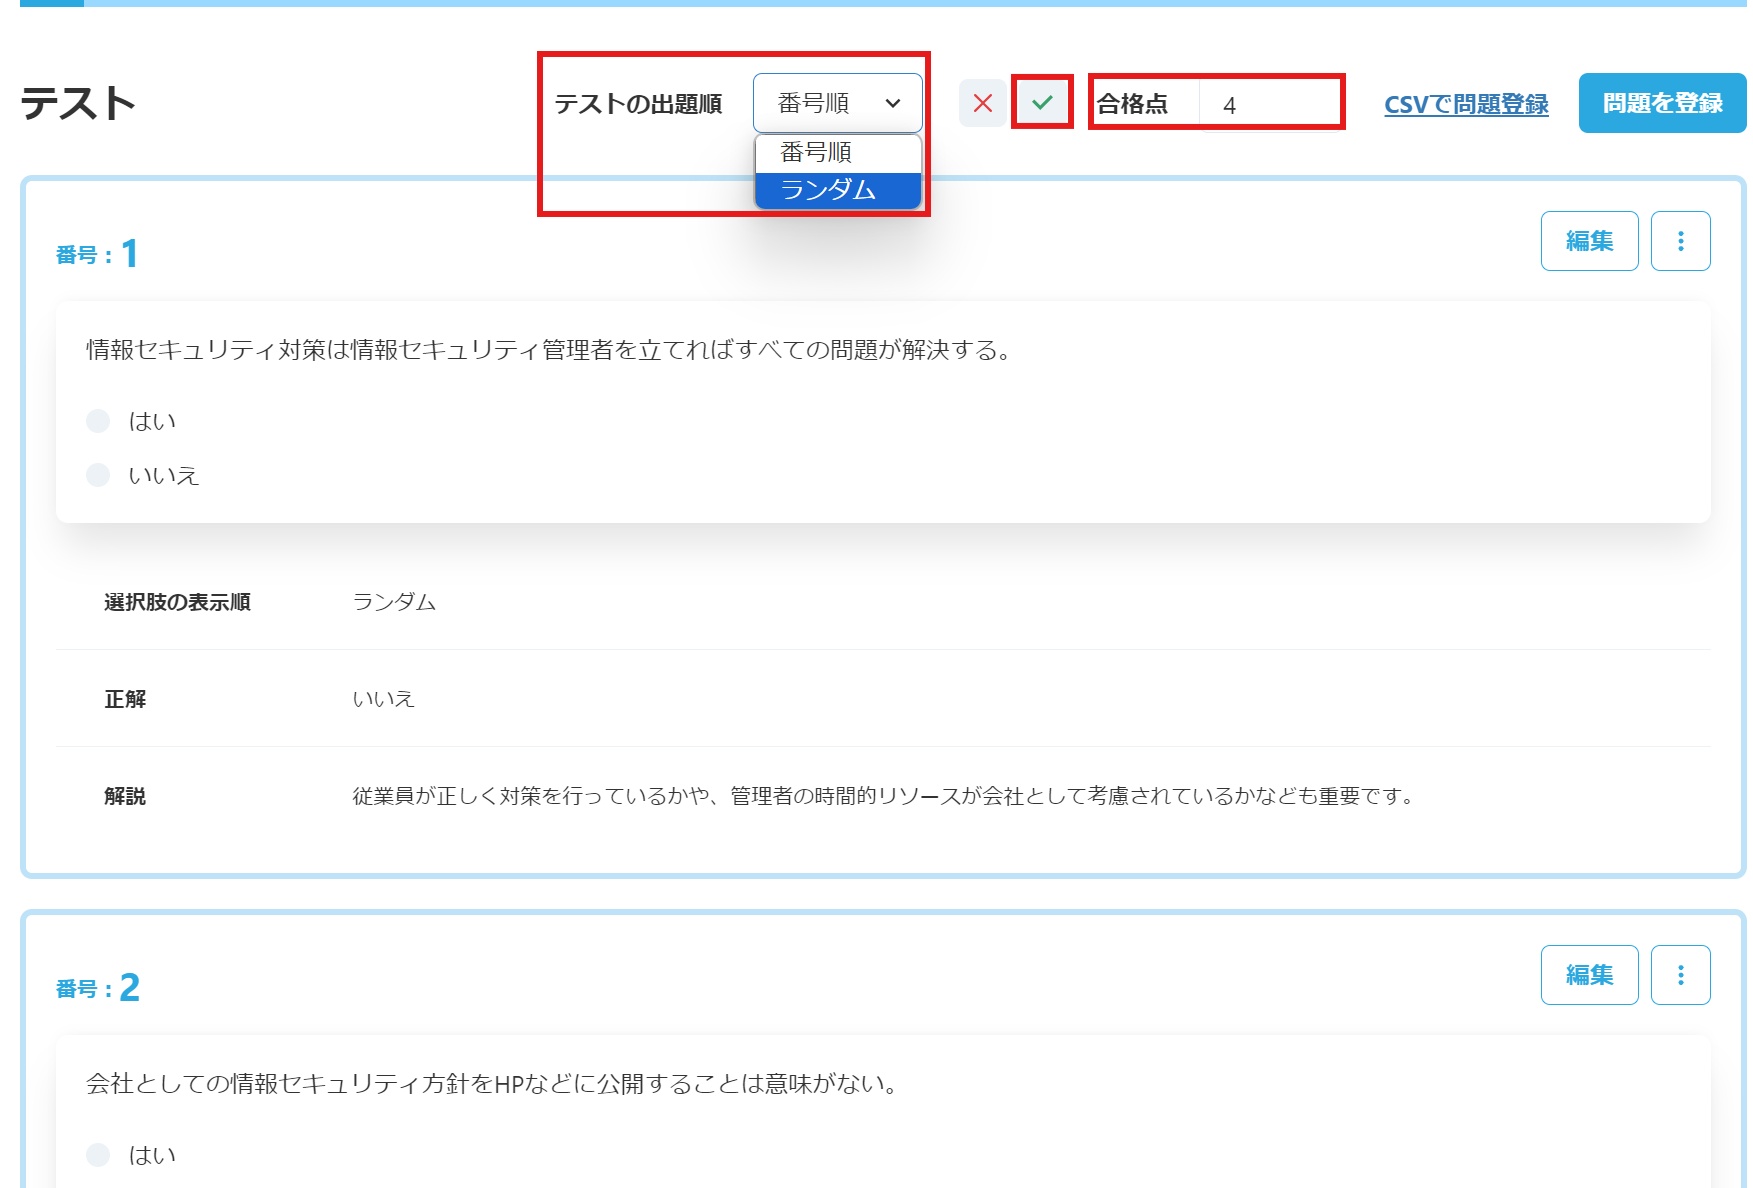Click the ランダム value for 選択肢の表示順

point(394,602)
